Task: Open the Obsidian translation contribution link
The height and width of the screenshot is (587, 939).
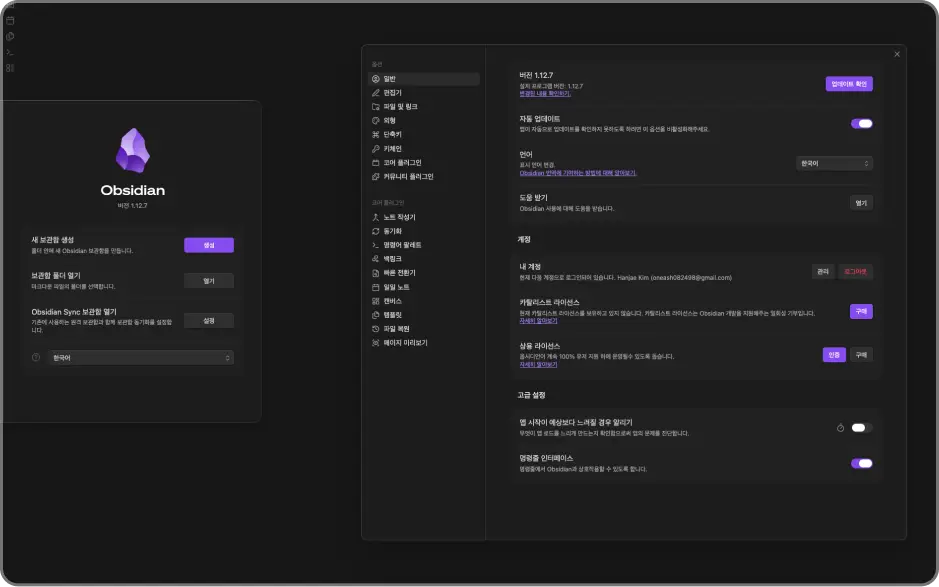Action: point(578,173)
